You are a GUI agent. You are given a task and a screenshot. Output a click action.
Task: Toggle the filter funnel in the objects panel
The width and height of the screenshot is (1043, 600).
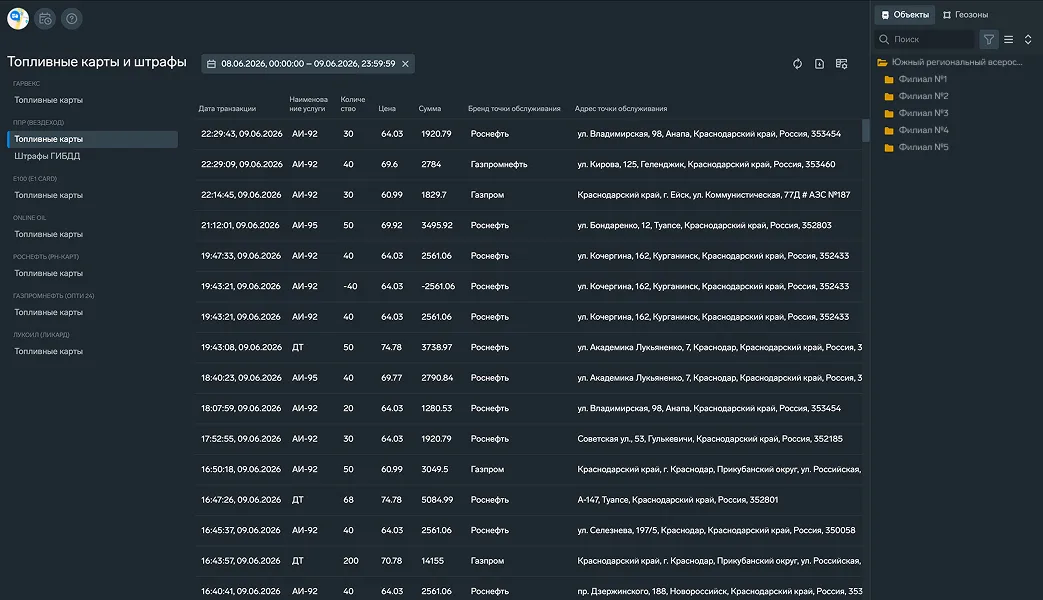tap(989, 39)
